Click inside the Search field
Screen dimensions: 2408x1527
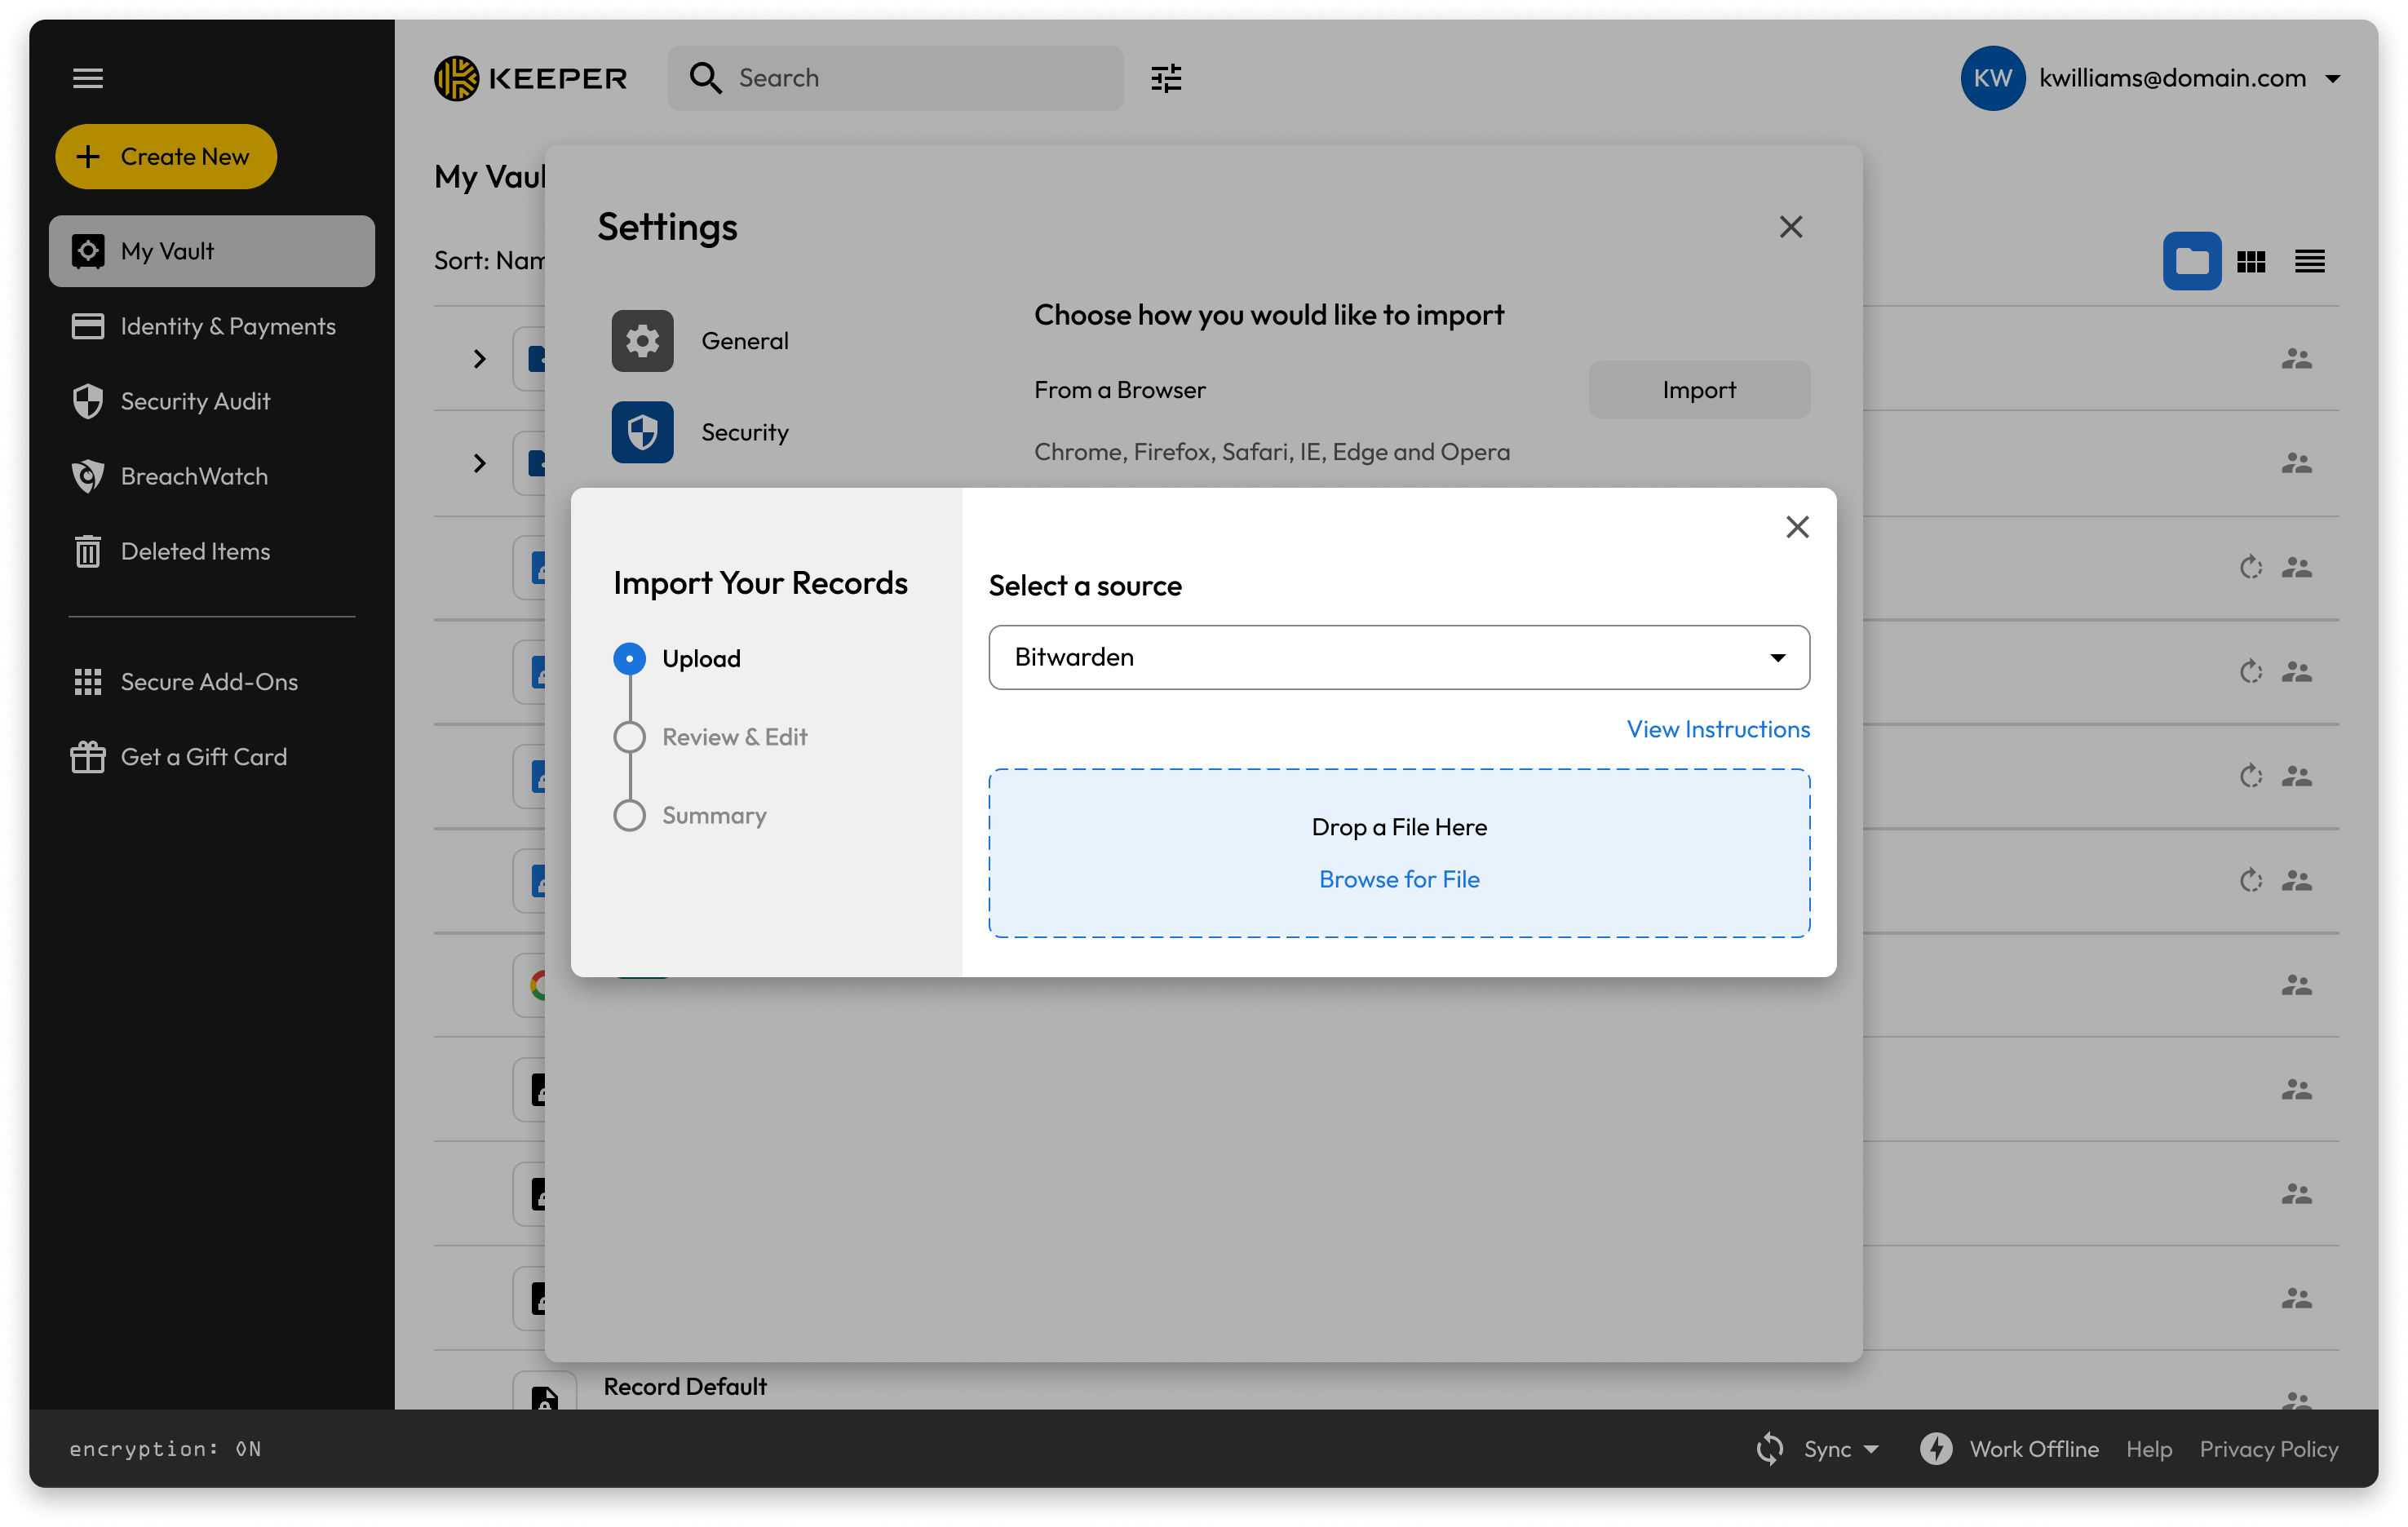[x=920, y=78]
